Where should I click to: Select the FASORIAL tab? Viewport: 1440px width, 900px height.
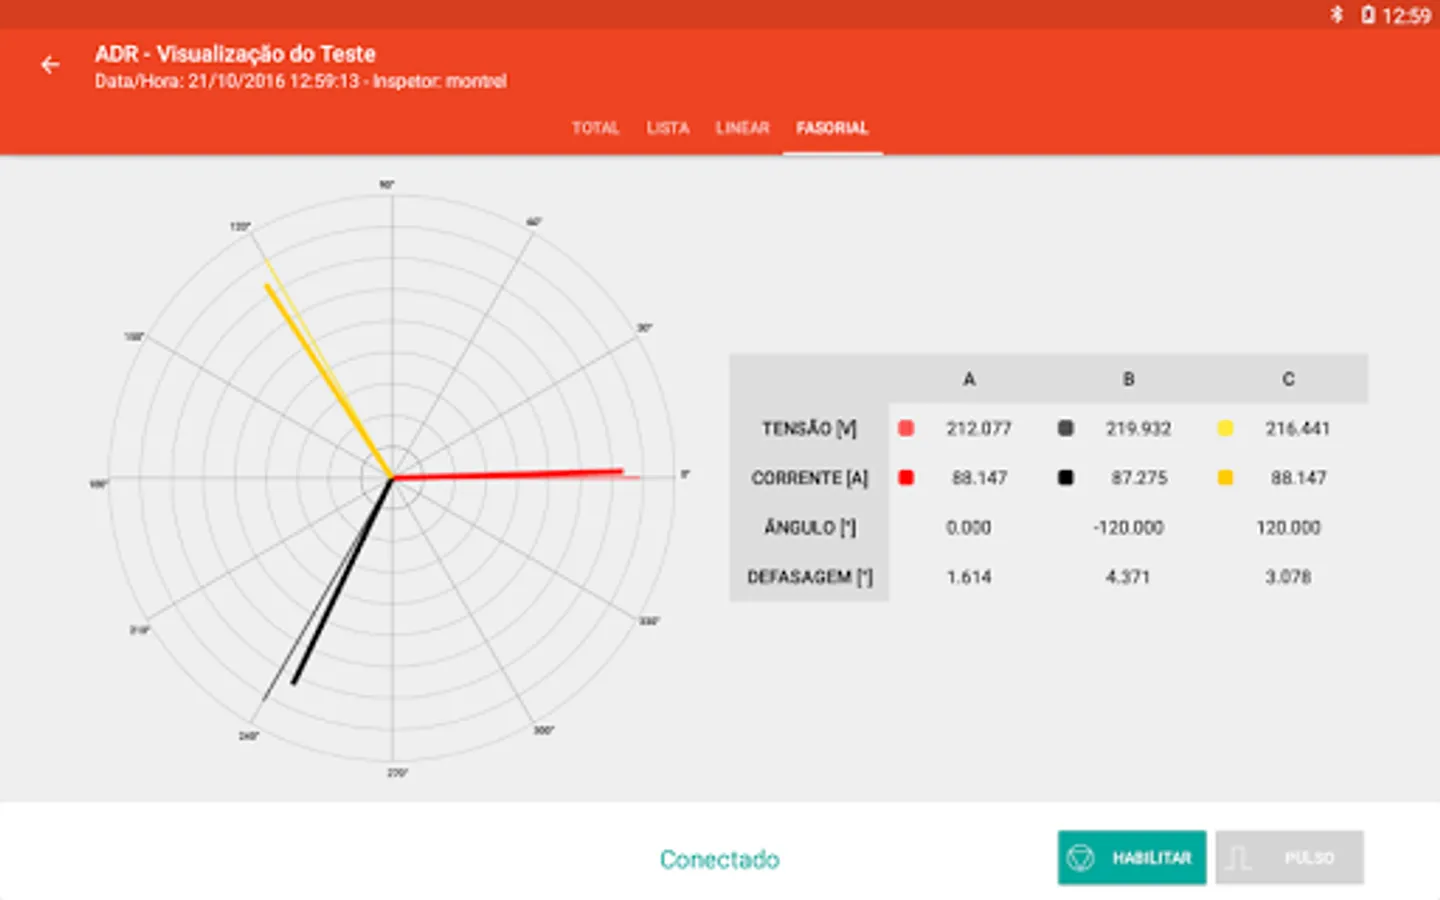click(x=832, y=128)
